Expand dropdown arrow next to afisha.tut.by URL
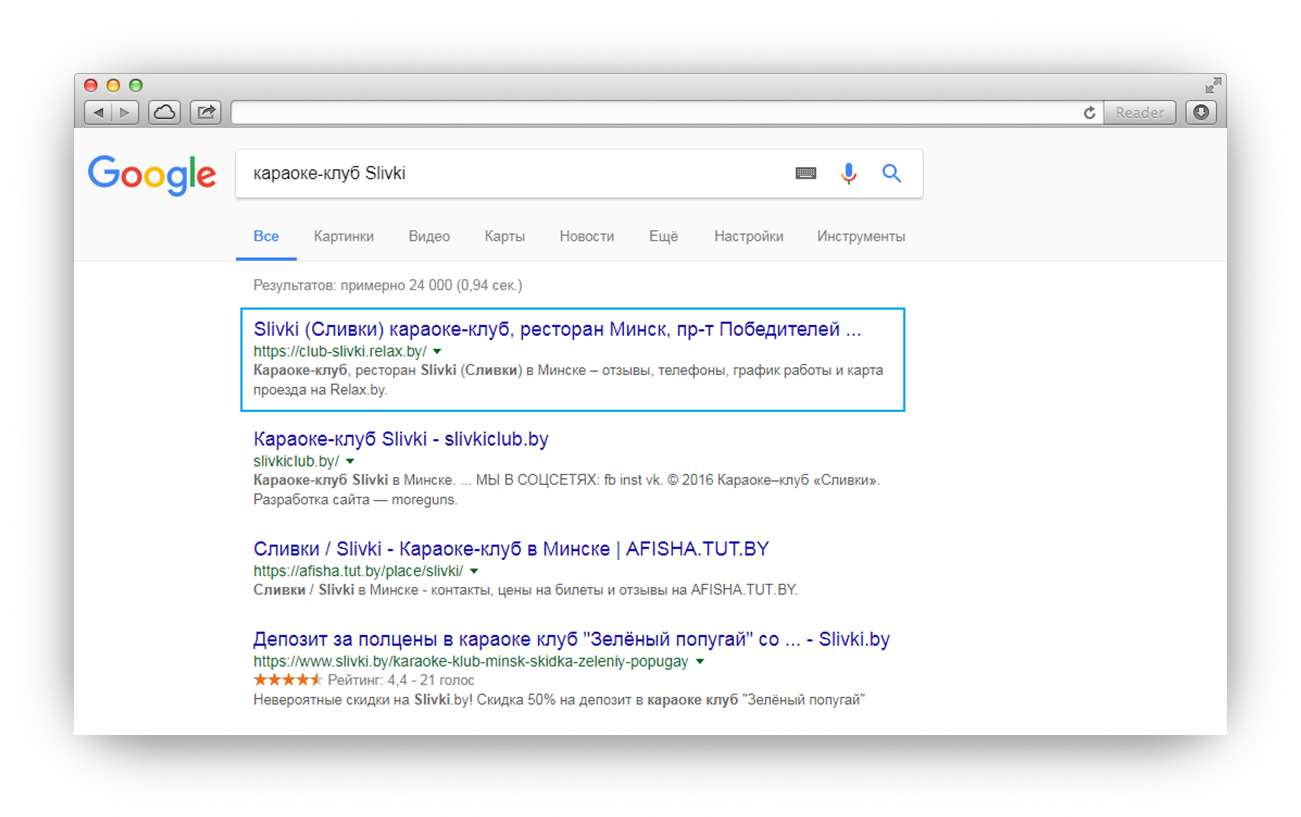1301x817 pixels. point(474,572)
